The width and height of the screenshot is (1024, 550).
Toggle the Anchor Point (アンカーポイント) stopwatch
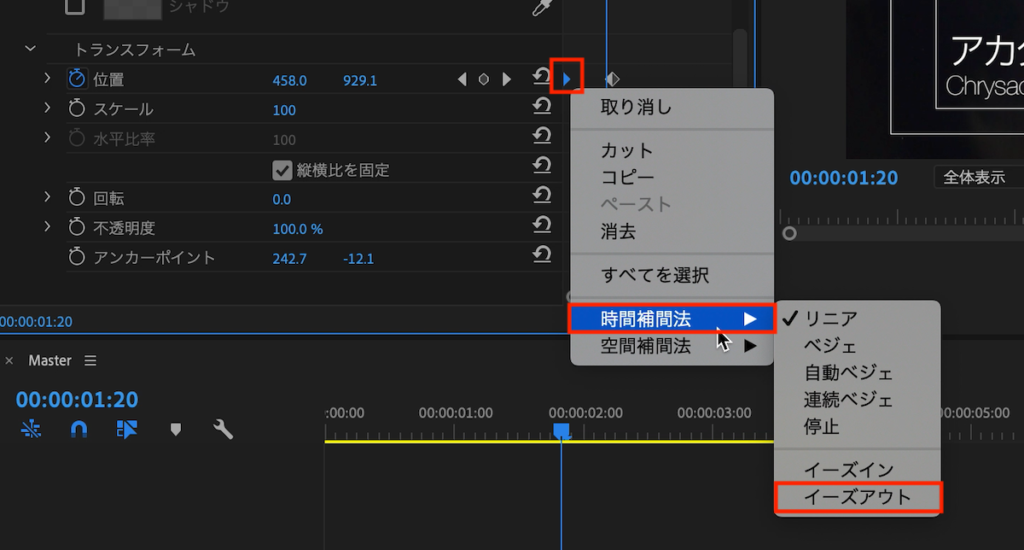tap(77, 257)
